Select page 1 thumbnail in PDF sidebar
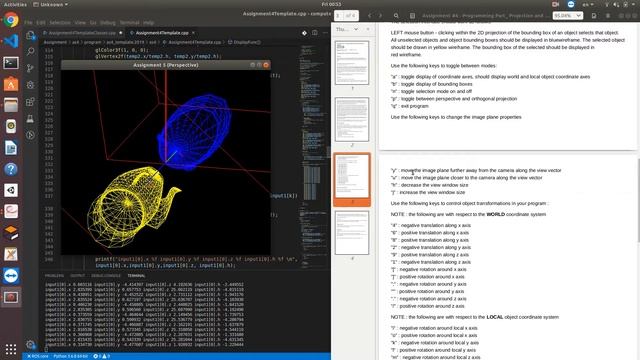The height and width of the screenshot is (360, 640). coord(352,63)
